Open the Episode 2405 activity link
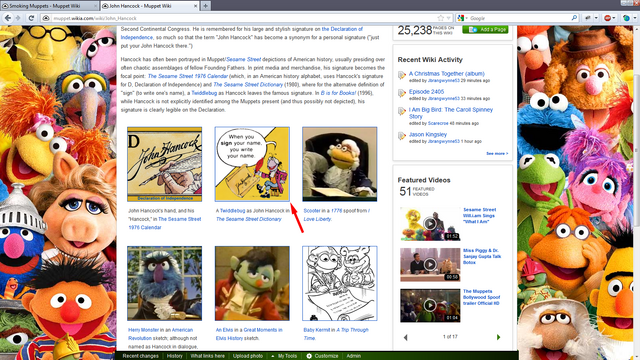The width and height of the screenshot is (640, 360). click(x=426, y=91)
